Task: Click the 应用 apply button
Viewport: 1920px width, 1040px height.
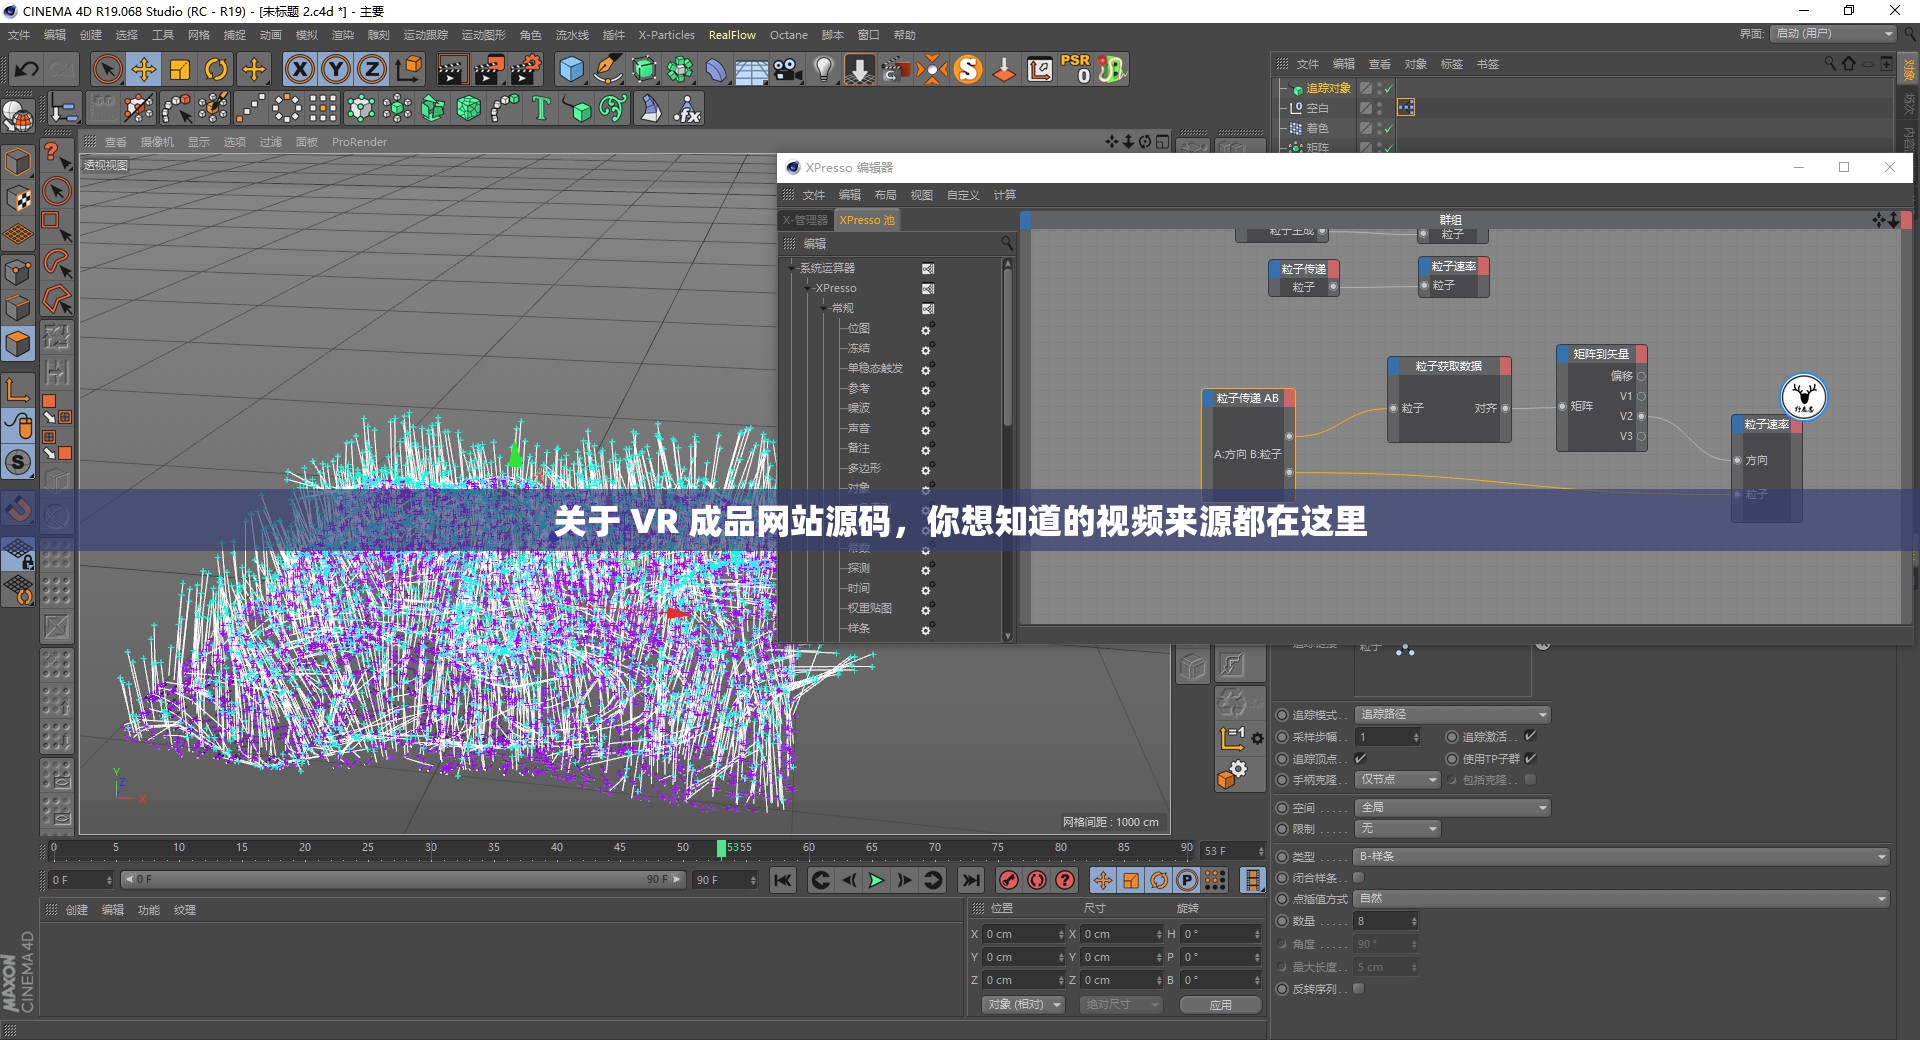Action: (x=1221, y=1005)
